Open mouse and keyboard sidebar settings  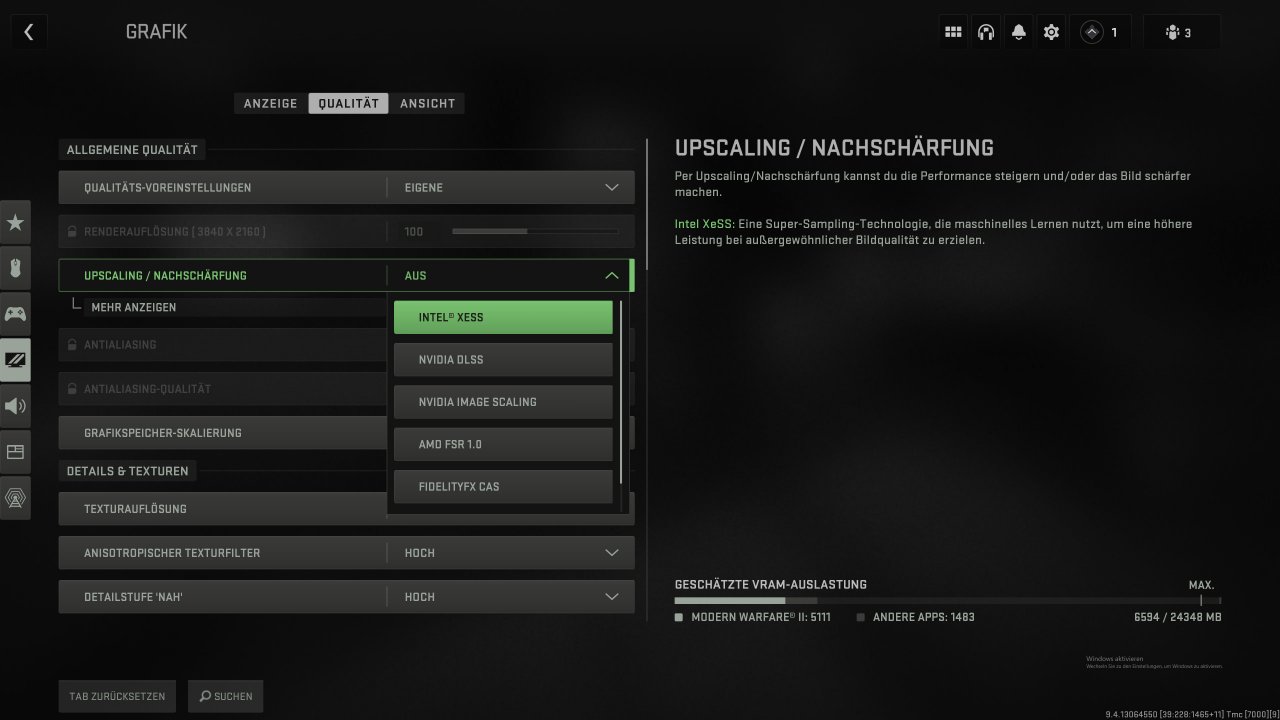[x=15, y=268]
